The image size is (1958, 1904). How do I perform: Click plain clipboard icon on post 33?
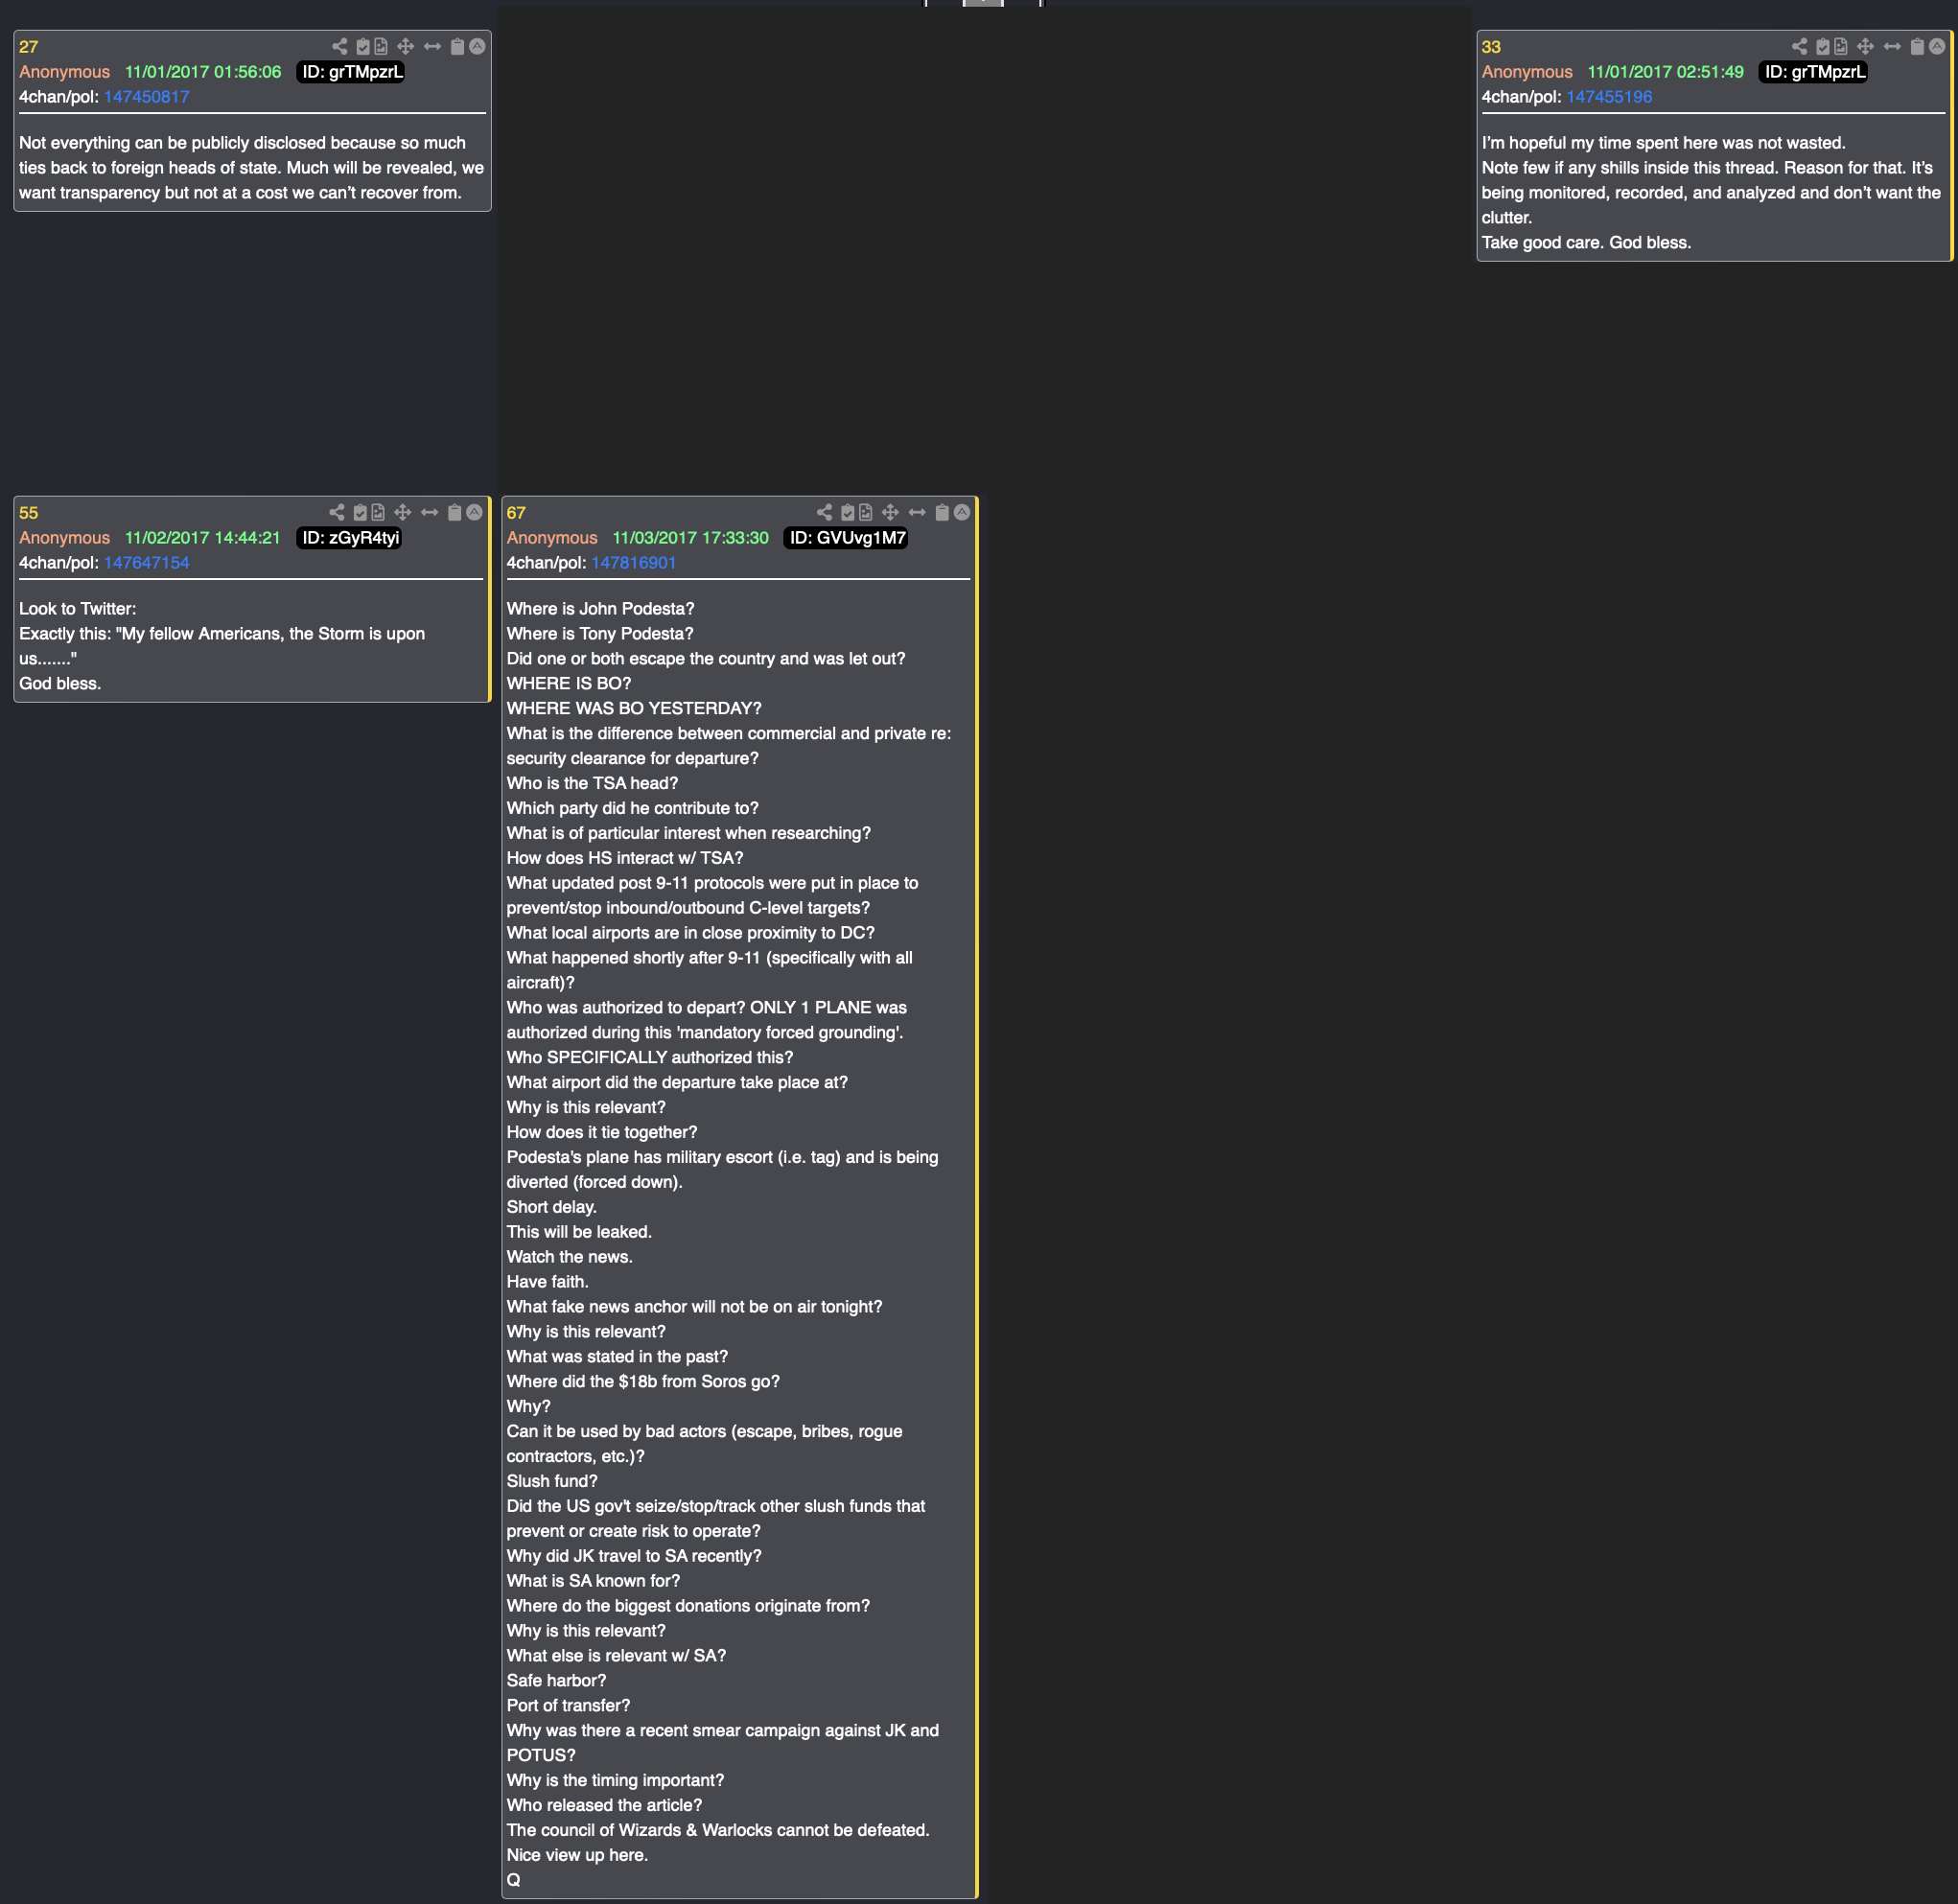tap(1917, 46)
